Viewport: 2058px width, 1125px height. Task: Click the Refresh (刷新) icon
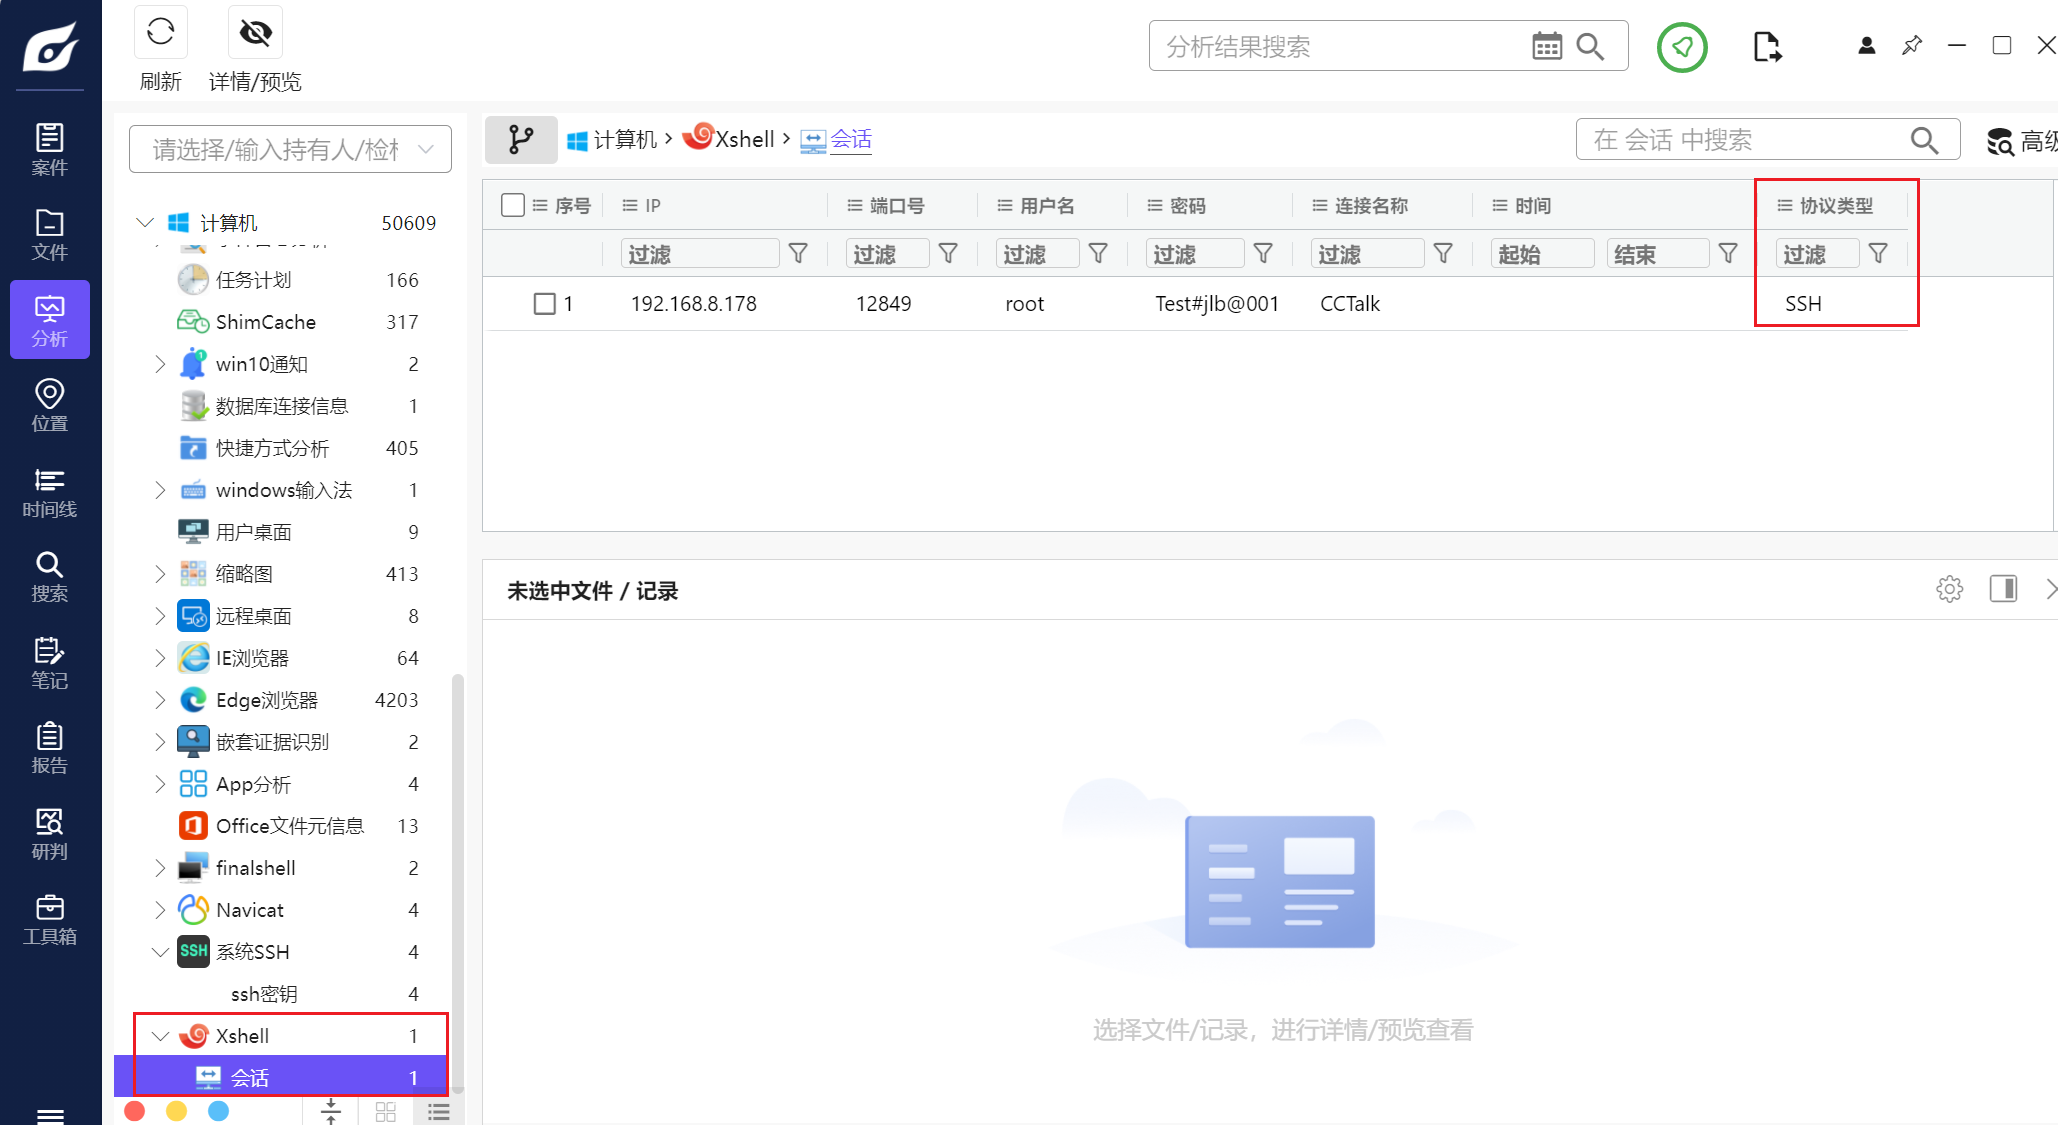click(x=160, y=33)
